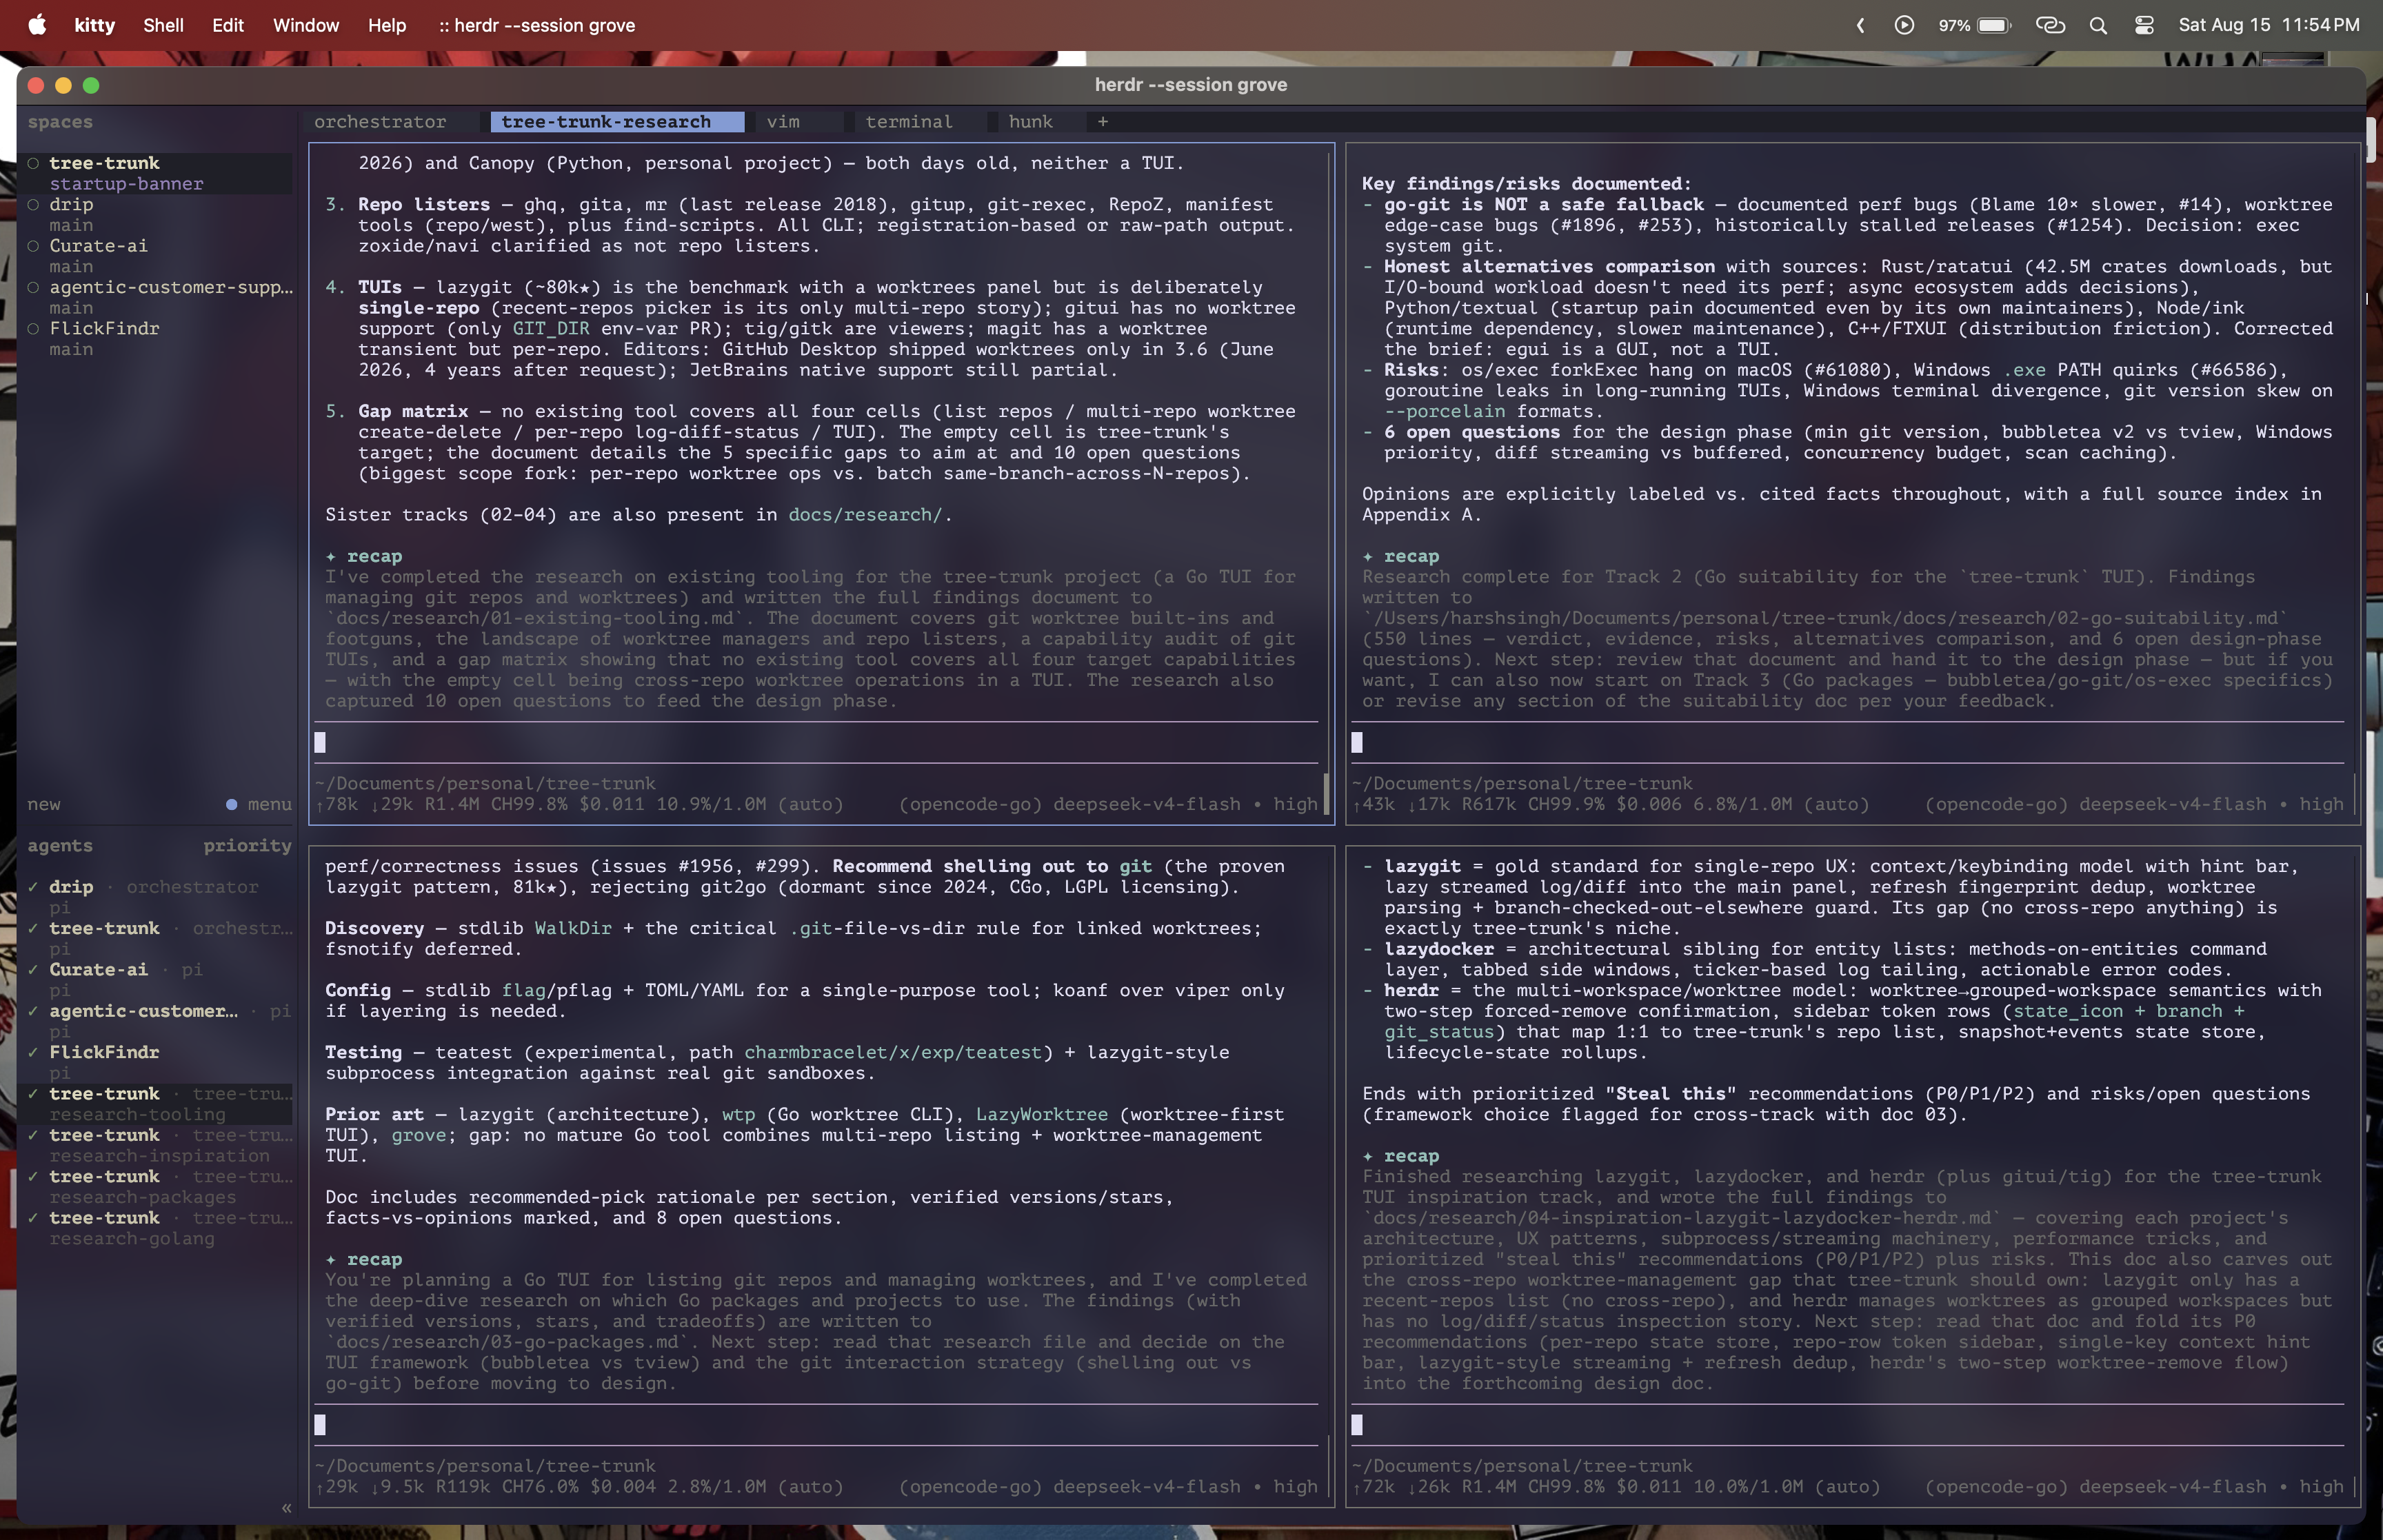
Task: Click the '$0.011 10.9%/1.0M' status text
Action: tap(678, 805)
